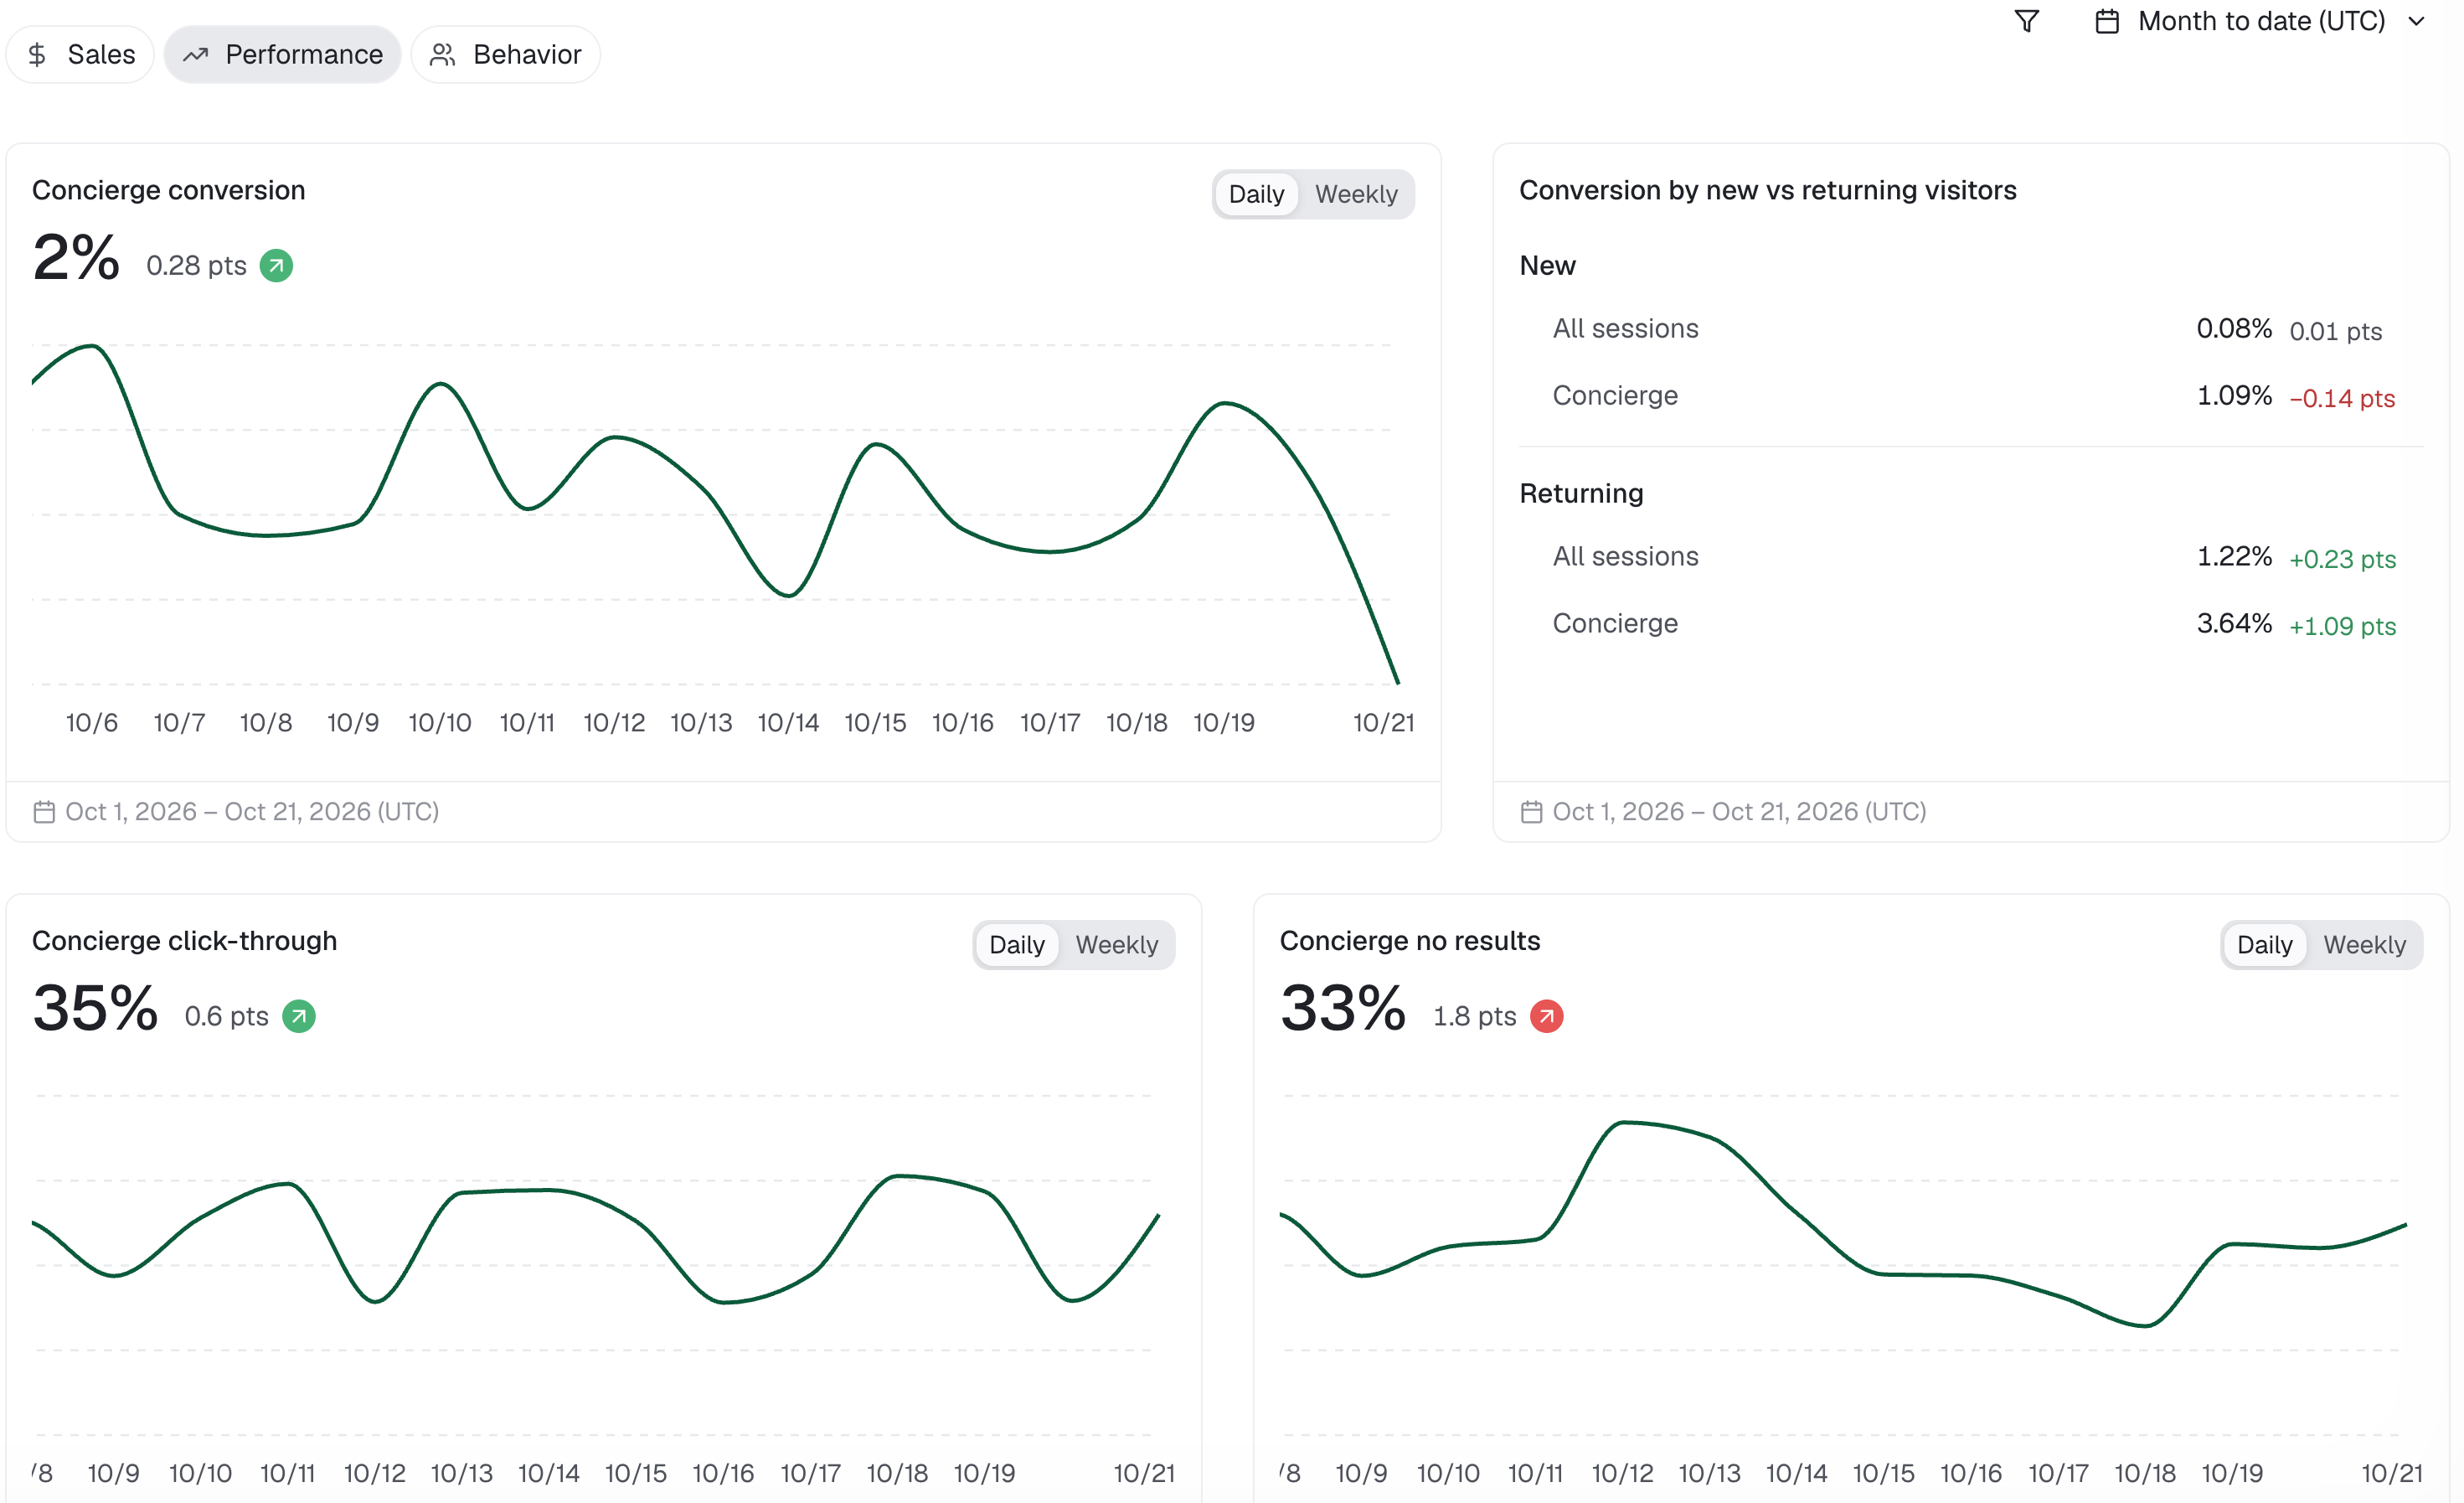Image resolution: width=2464 pixels, height=1503 pixels.
Task: Set Concierge no results chart to Daily
Action: click(2264, 945)
